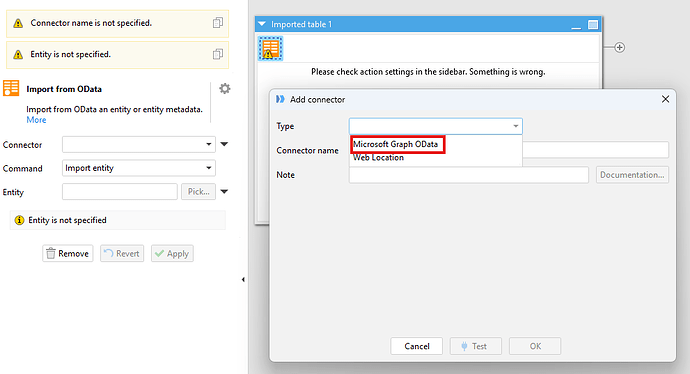
Task: Open the Connector dropdown in the sidebar
Action: coord(139,144)
